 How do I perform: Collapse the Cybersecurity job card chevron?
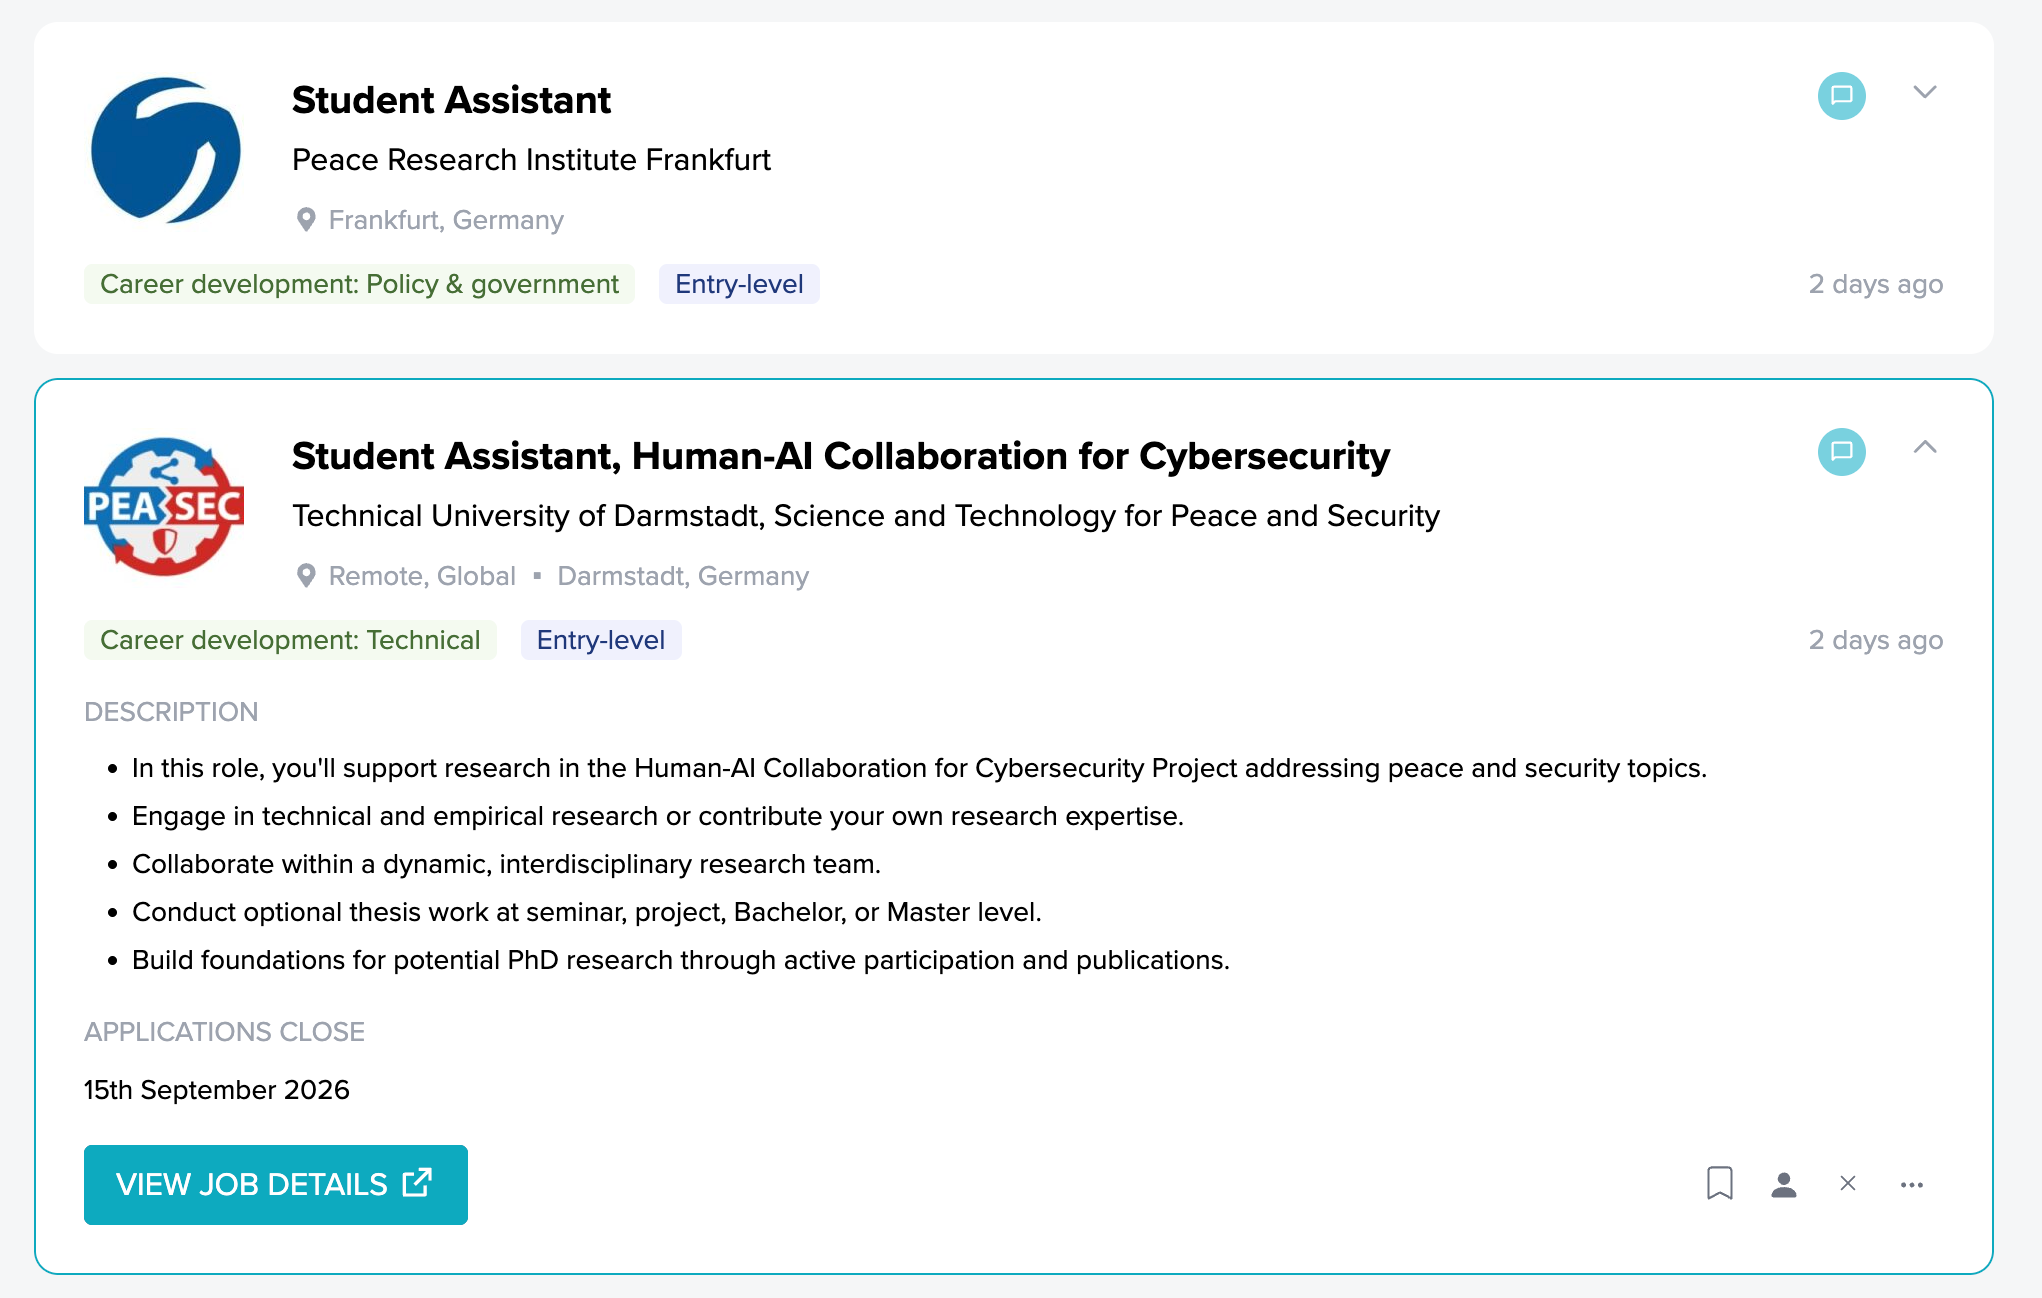pyautogui.click(x=1925, y=447)
